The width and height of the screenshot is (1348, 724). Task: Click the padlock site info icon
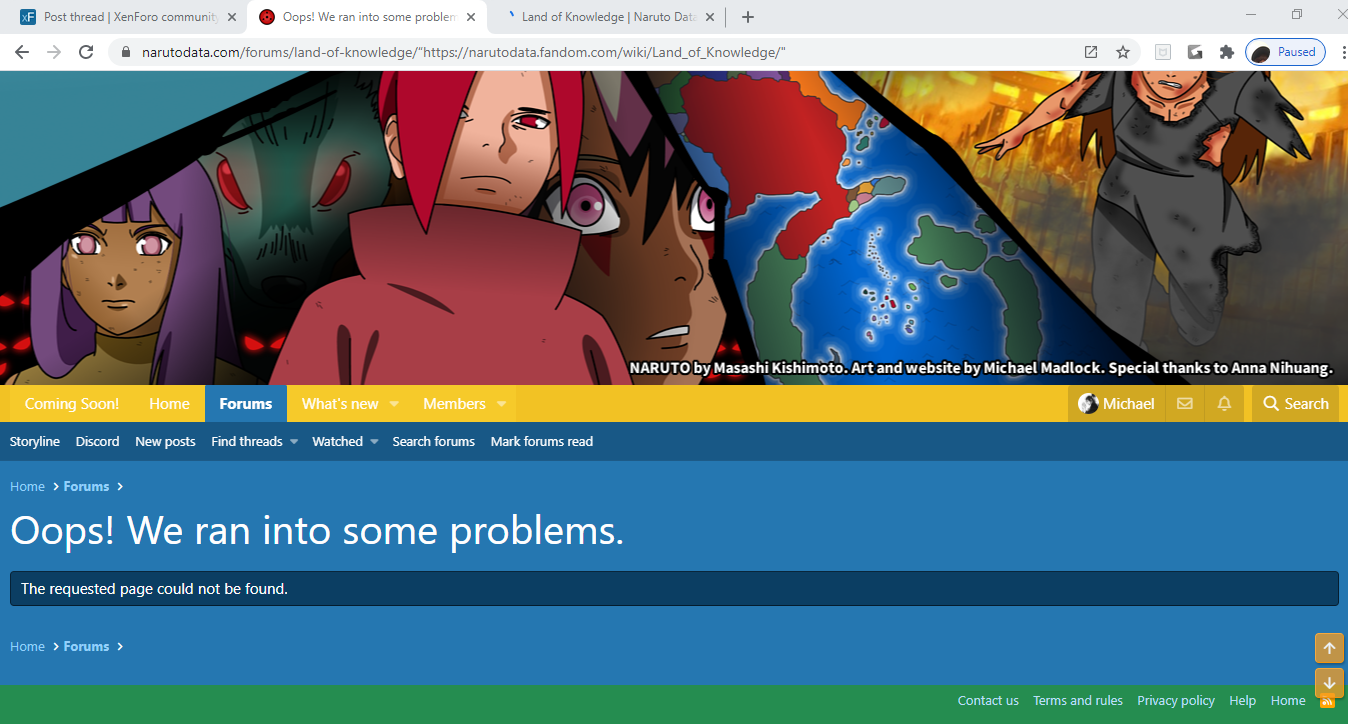[x=126, y=52]
